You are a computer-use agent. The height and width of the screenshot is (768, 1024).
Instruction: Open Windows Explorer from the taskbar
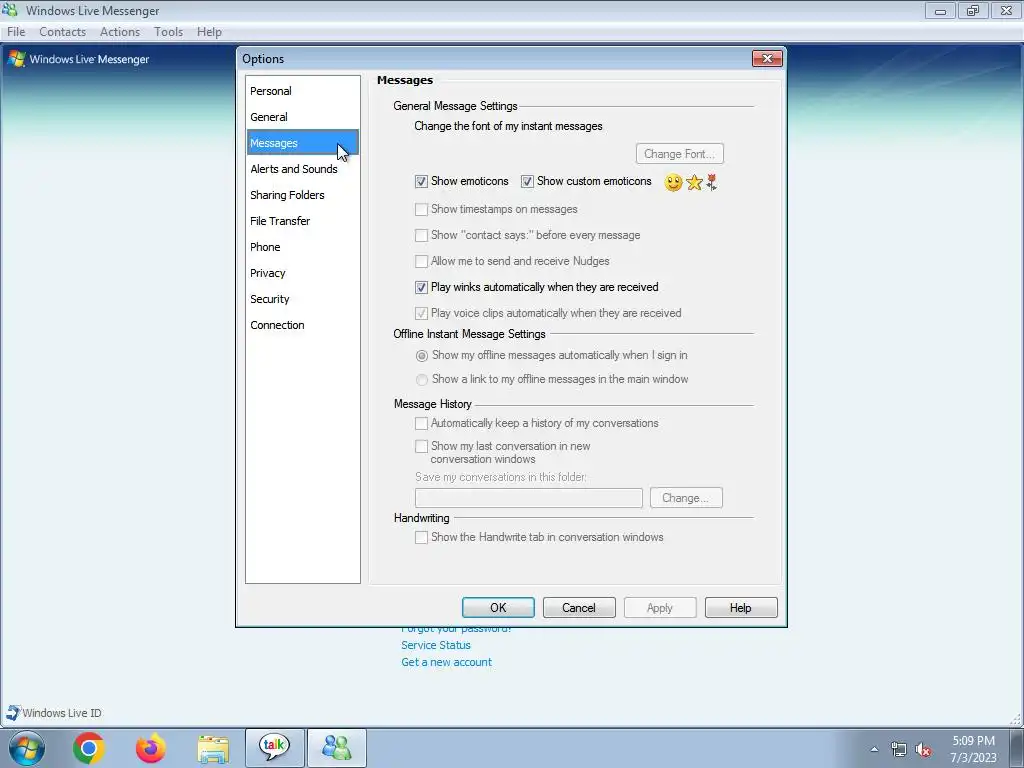point(213,750)
